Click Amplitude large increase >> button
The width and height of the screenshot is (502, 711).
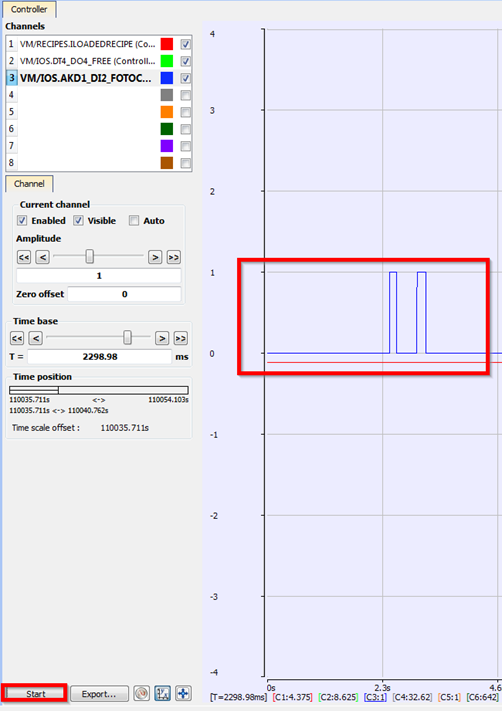173,258
